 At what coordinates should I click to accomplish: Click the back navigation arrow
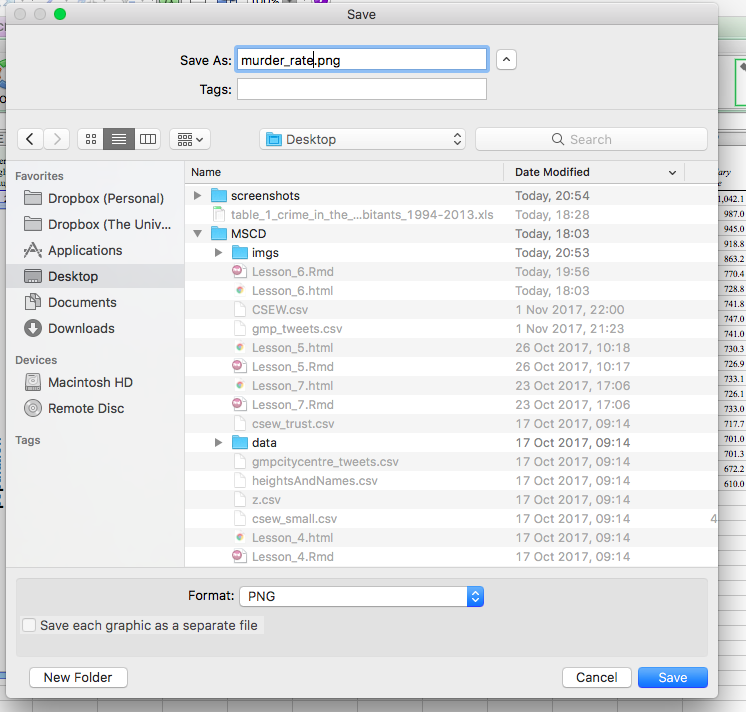(31, 139)
